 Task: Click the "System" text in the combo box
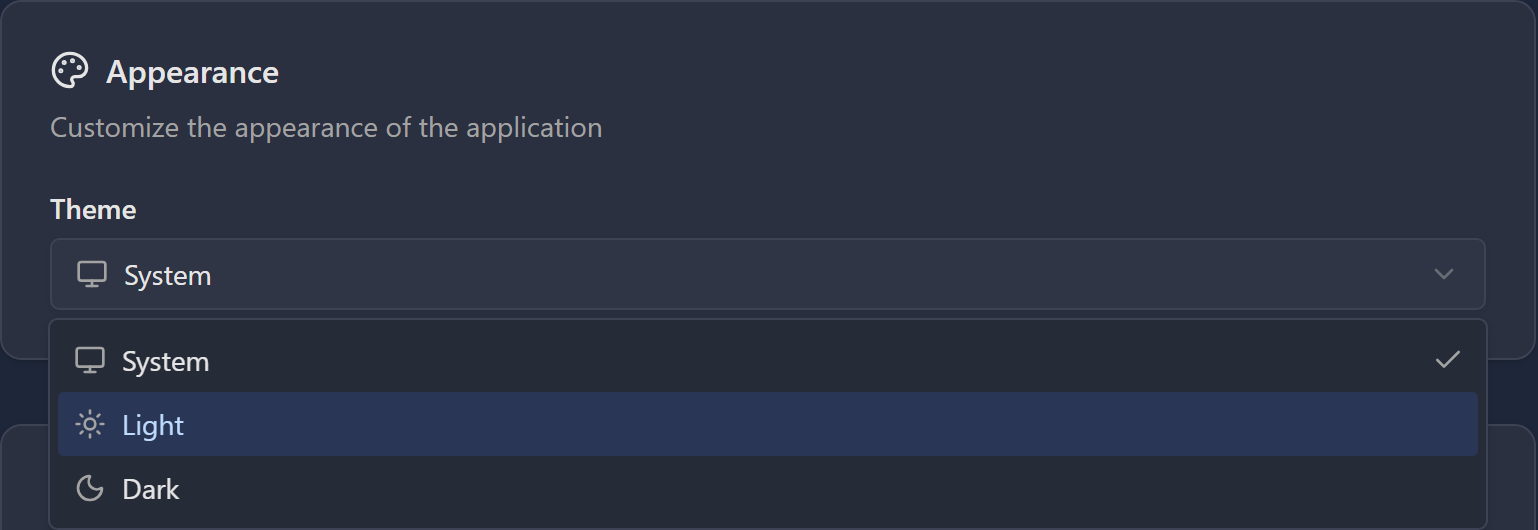167,275
